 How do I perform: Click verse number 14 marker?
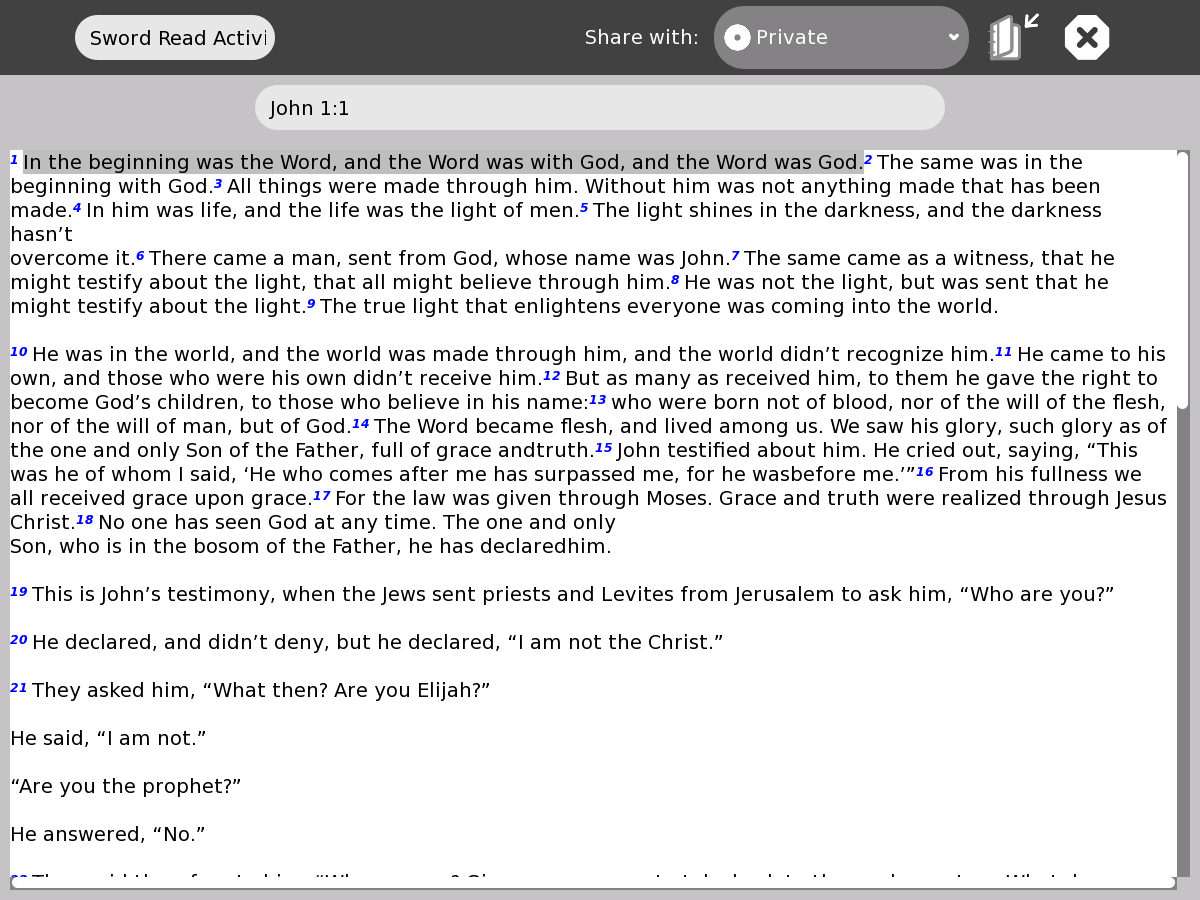click(361, 424)
